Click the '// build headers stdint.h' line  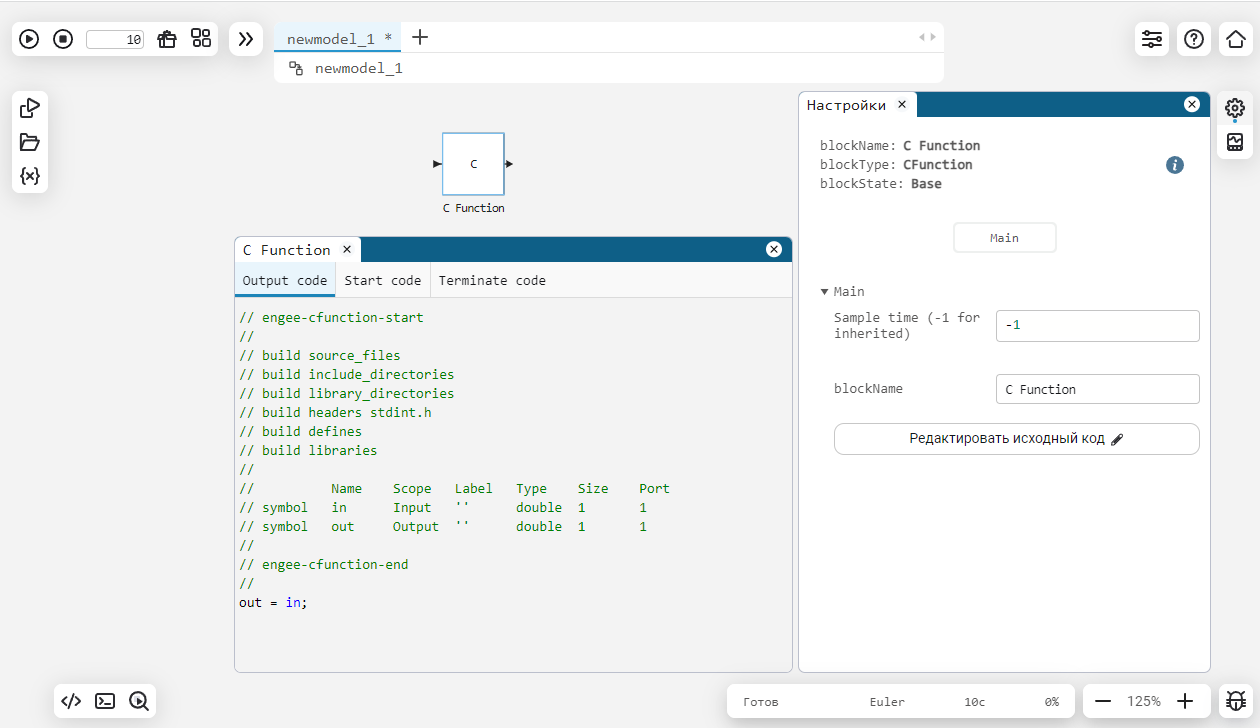click(x=335, y=413)
